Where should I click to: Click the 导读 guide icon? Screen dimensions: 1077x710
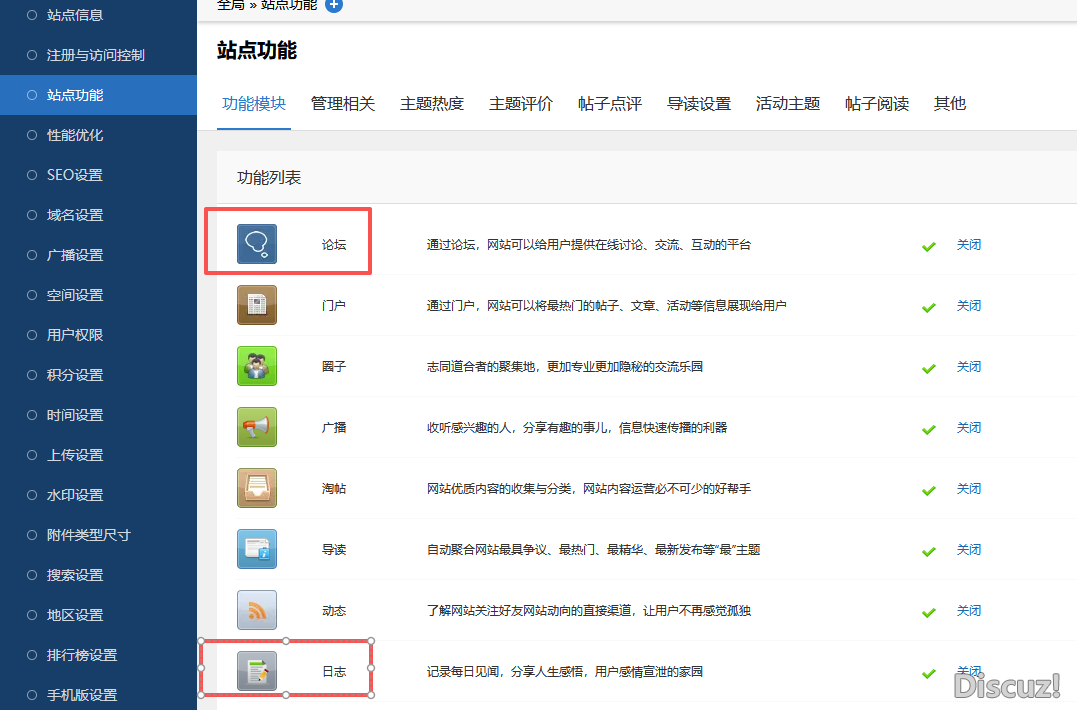click(257, 549)
